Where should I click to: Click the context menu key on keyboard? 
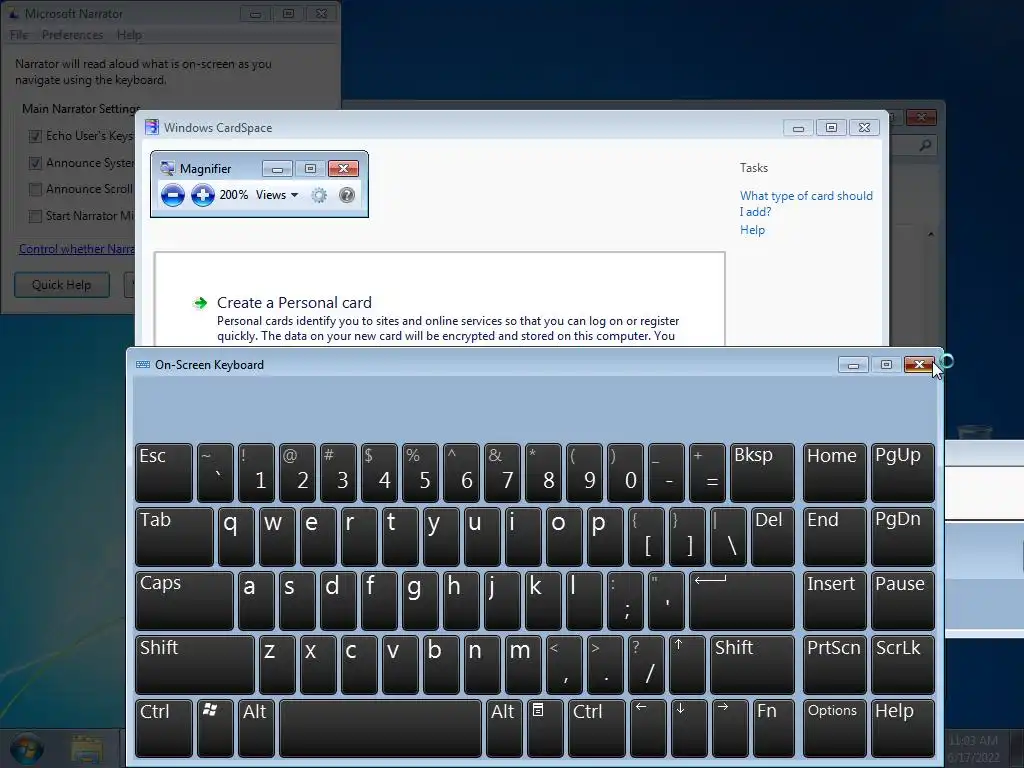click(545, 728)
